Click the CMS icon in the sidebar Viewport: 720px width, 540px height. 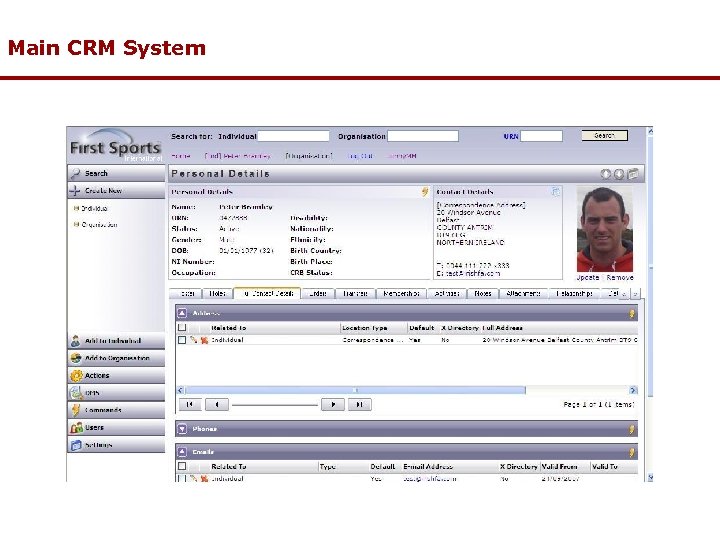click(76, 393)
